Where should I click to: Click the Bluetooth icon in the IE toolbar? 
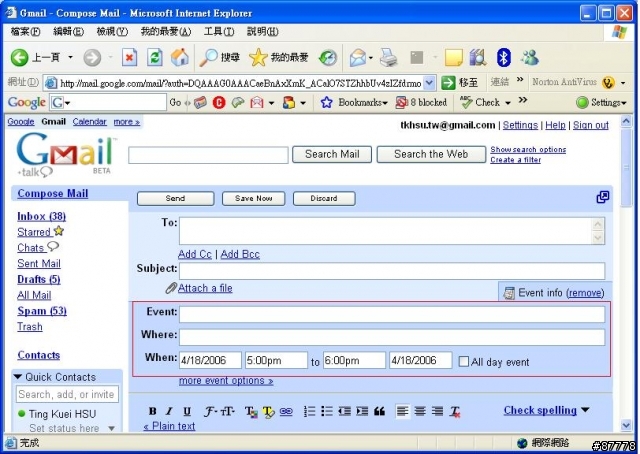pyautogui.click(x=504, y=58)
